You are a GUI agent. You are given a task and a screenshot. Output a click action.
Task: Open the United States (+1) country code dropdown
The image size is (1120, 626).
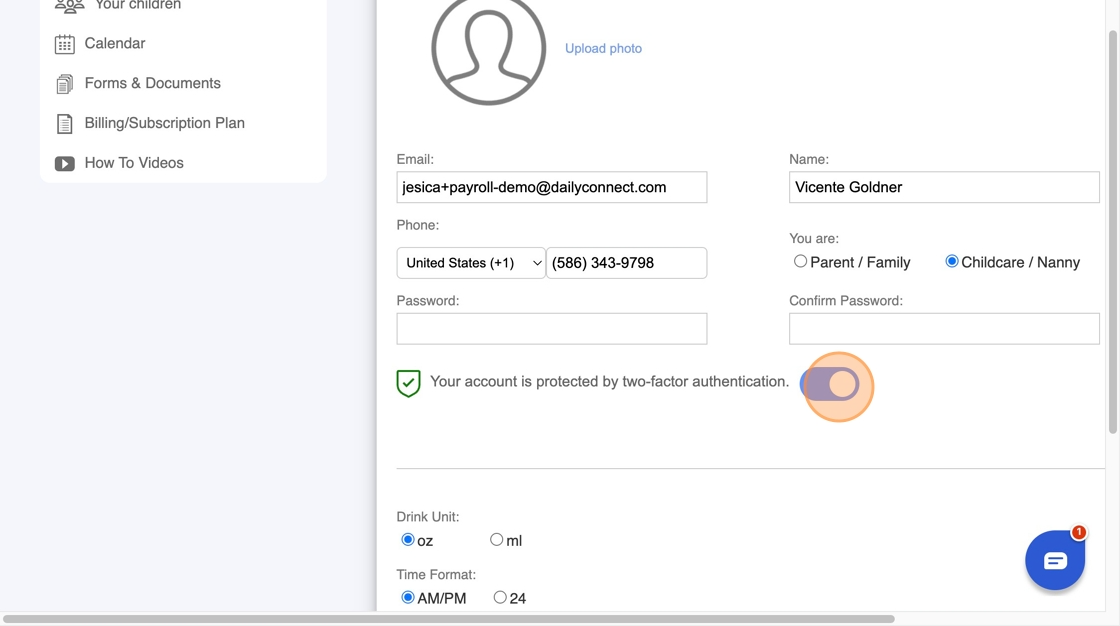[471, 263]
